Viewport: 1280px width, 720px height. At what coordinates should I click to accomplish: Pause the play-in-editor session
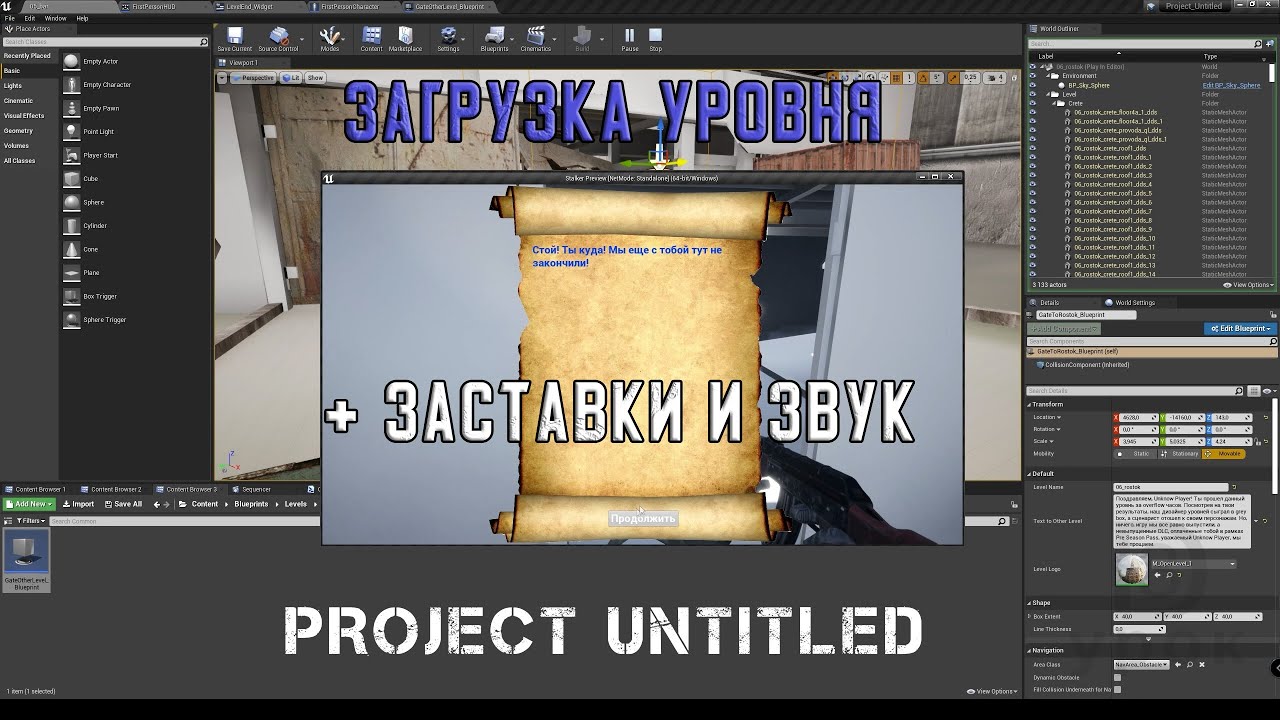629,38
